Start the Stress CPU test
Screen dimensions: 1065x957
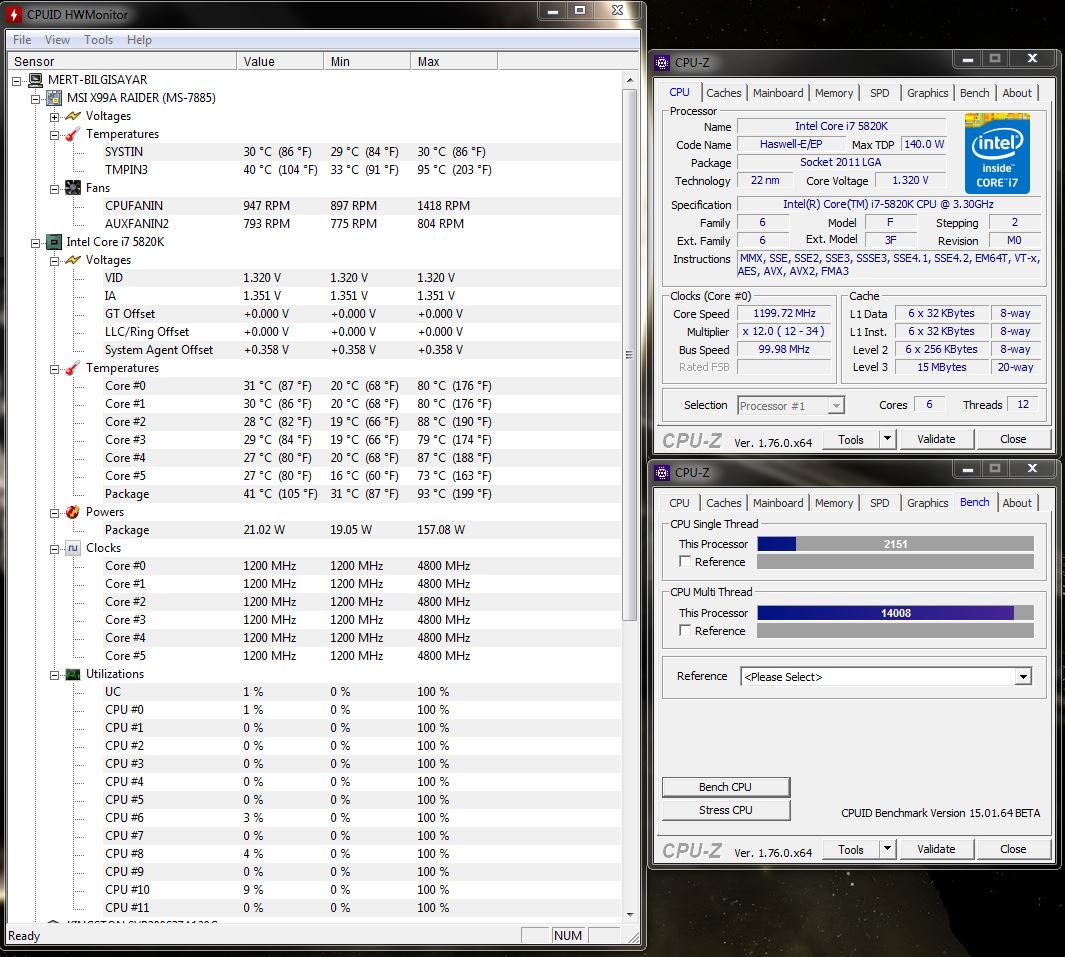(x=725, y=810)
